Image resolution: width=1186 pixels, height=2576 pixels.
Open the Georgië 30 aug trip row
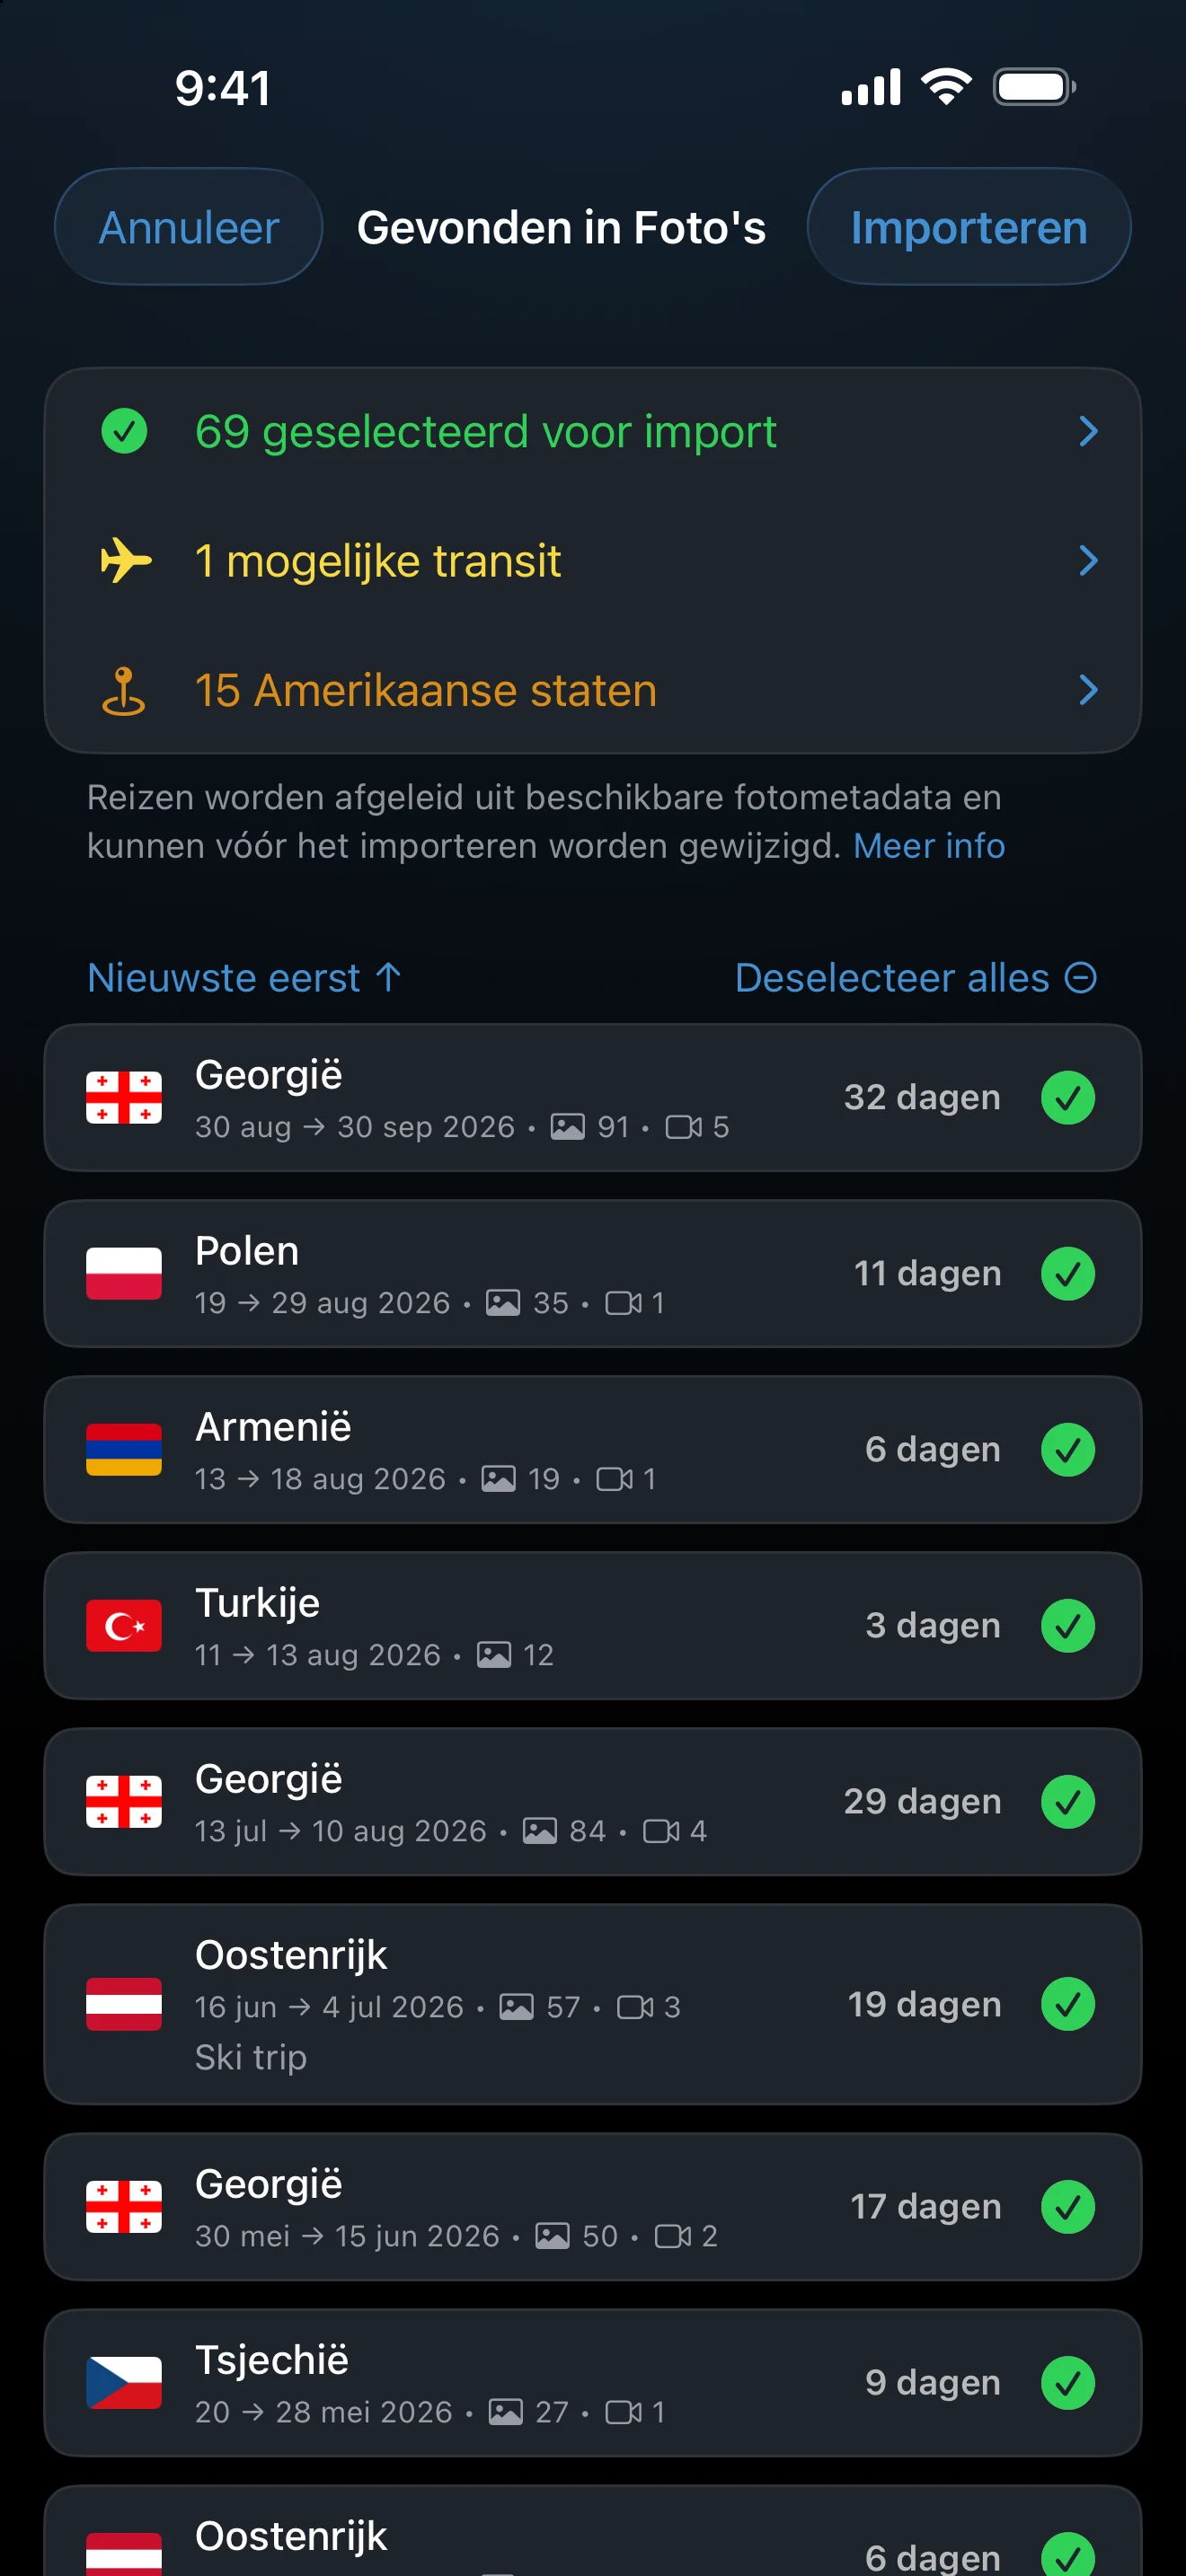click(x=593, y=1098)
